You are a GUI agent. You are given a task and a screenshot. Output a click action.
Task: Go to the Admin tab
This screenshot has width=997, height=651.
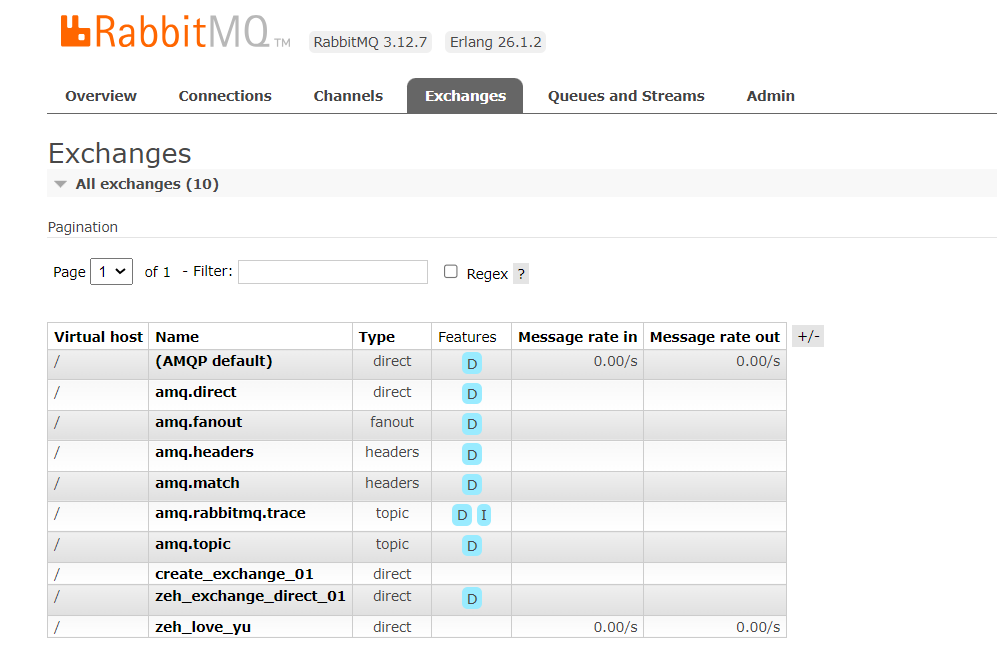[770, 96]
